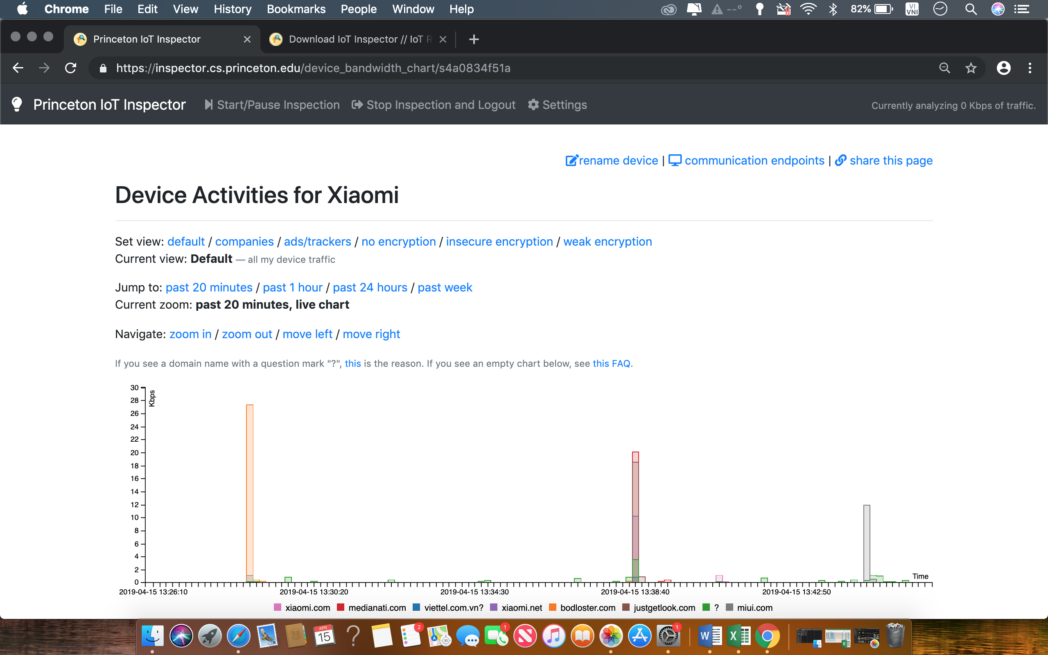This screenshot has width=1048, height=655.
Task: Set view to companies
Action: [244, 242]
